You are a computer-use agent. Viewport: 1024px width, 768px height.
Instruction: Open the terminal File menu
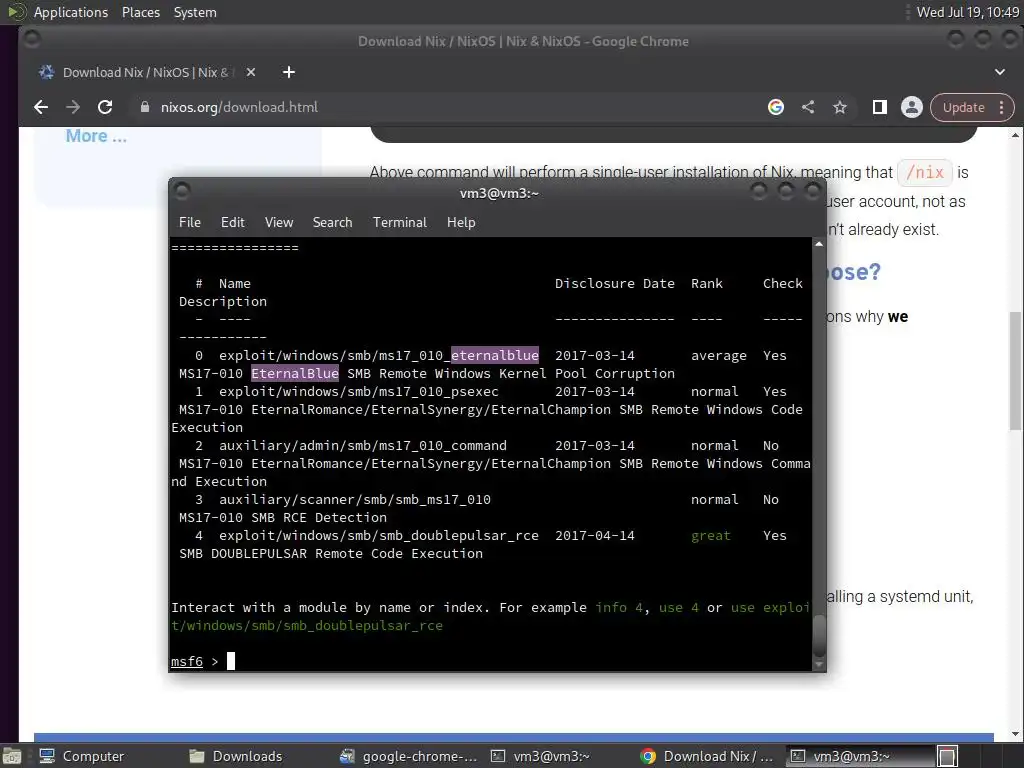pyautogui.click(x=189, y=222)
